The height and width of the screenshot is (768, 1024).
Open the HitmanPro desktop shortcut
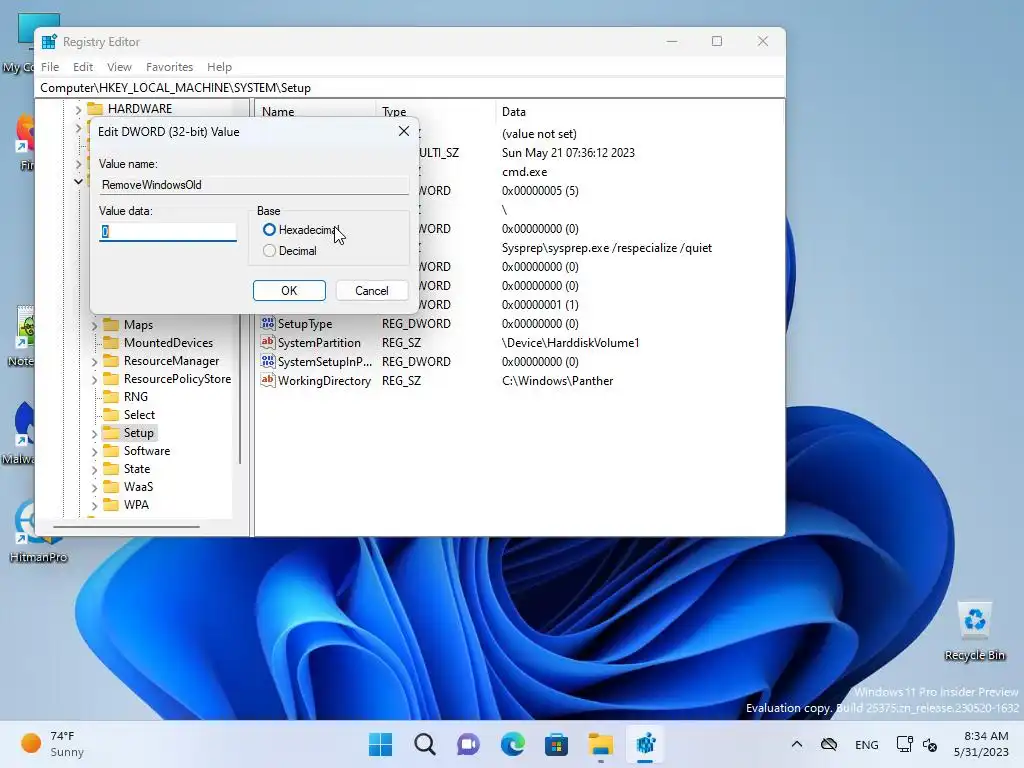[x=38, y=532]
